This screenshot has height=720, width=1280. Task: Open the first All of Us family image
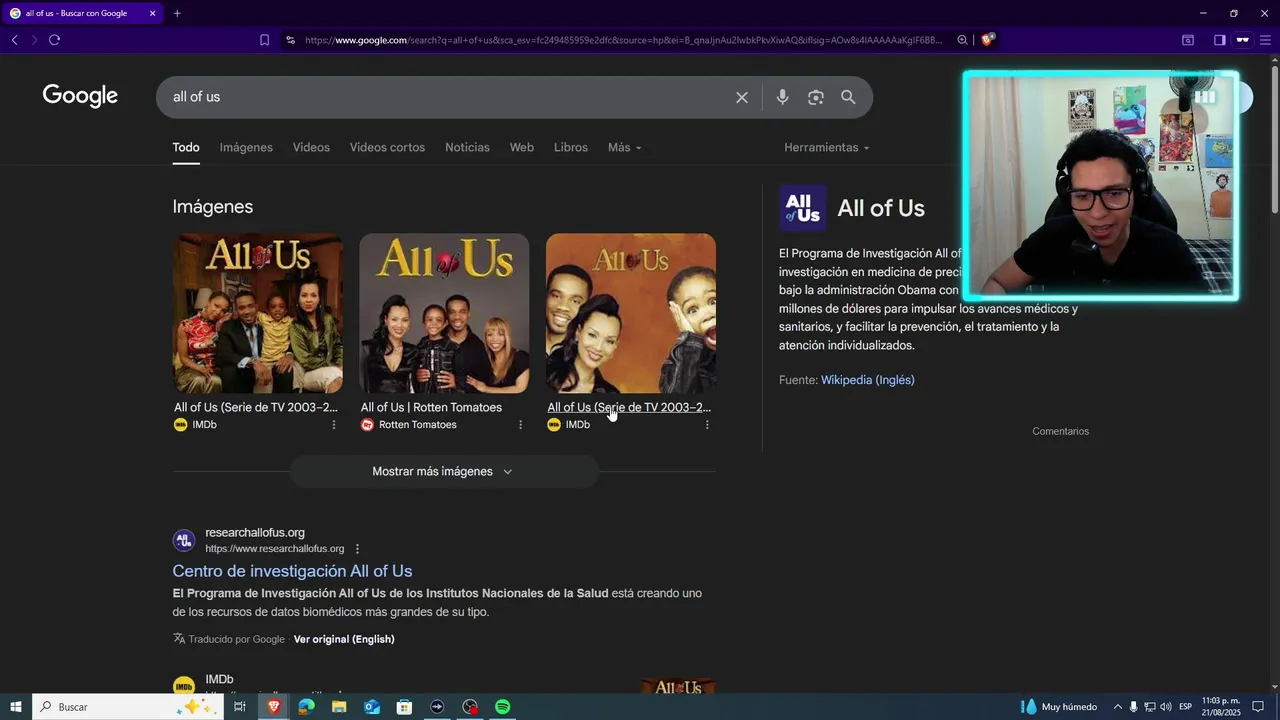click(x=258, y=314)
